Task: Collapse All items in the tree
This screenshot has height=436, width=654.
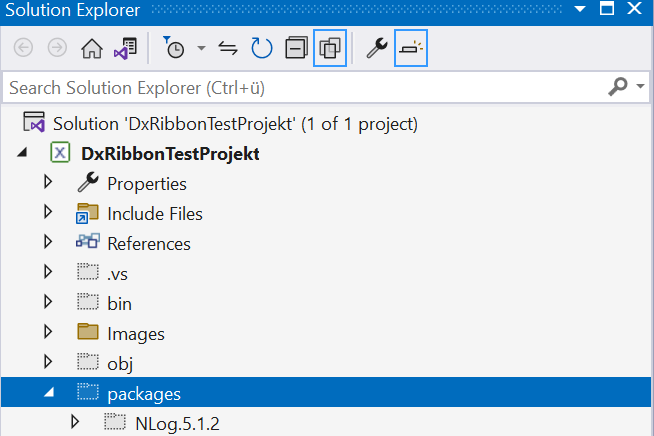Action: (x=296, y=48)
